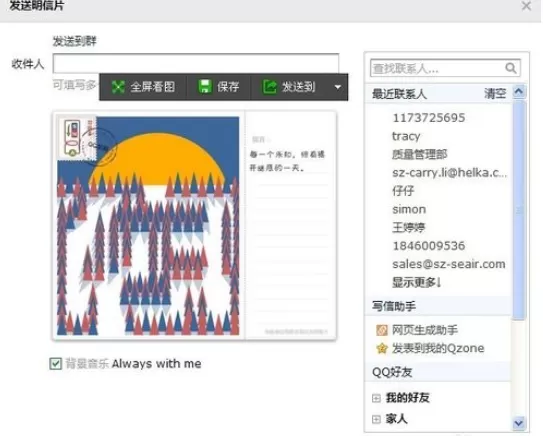Image resolution: width=543 pixels, height=436 pixels.
Task: Select contact 仔仔
Action: (x=403, y=191)
